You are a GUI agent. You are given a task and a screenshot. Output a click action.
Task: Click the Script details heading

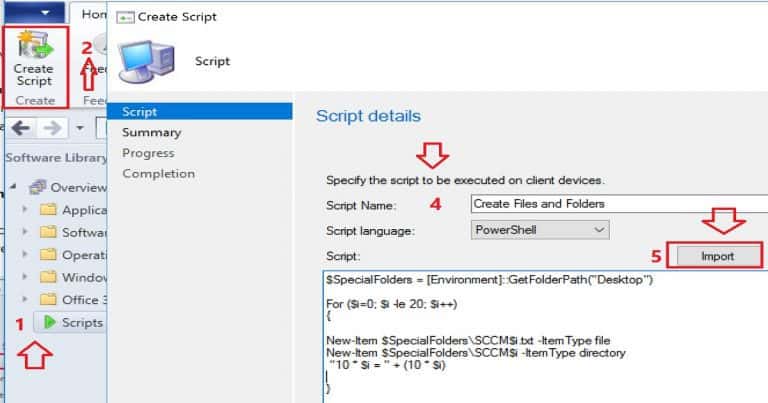[368, 116]
